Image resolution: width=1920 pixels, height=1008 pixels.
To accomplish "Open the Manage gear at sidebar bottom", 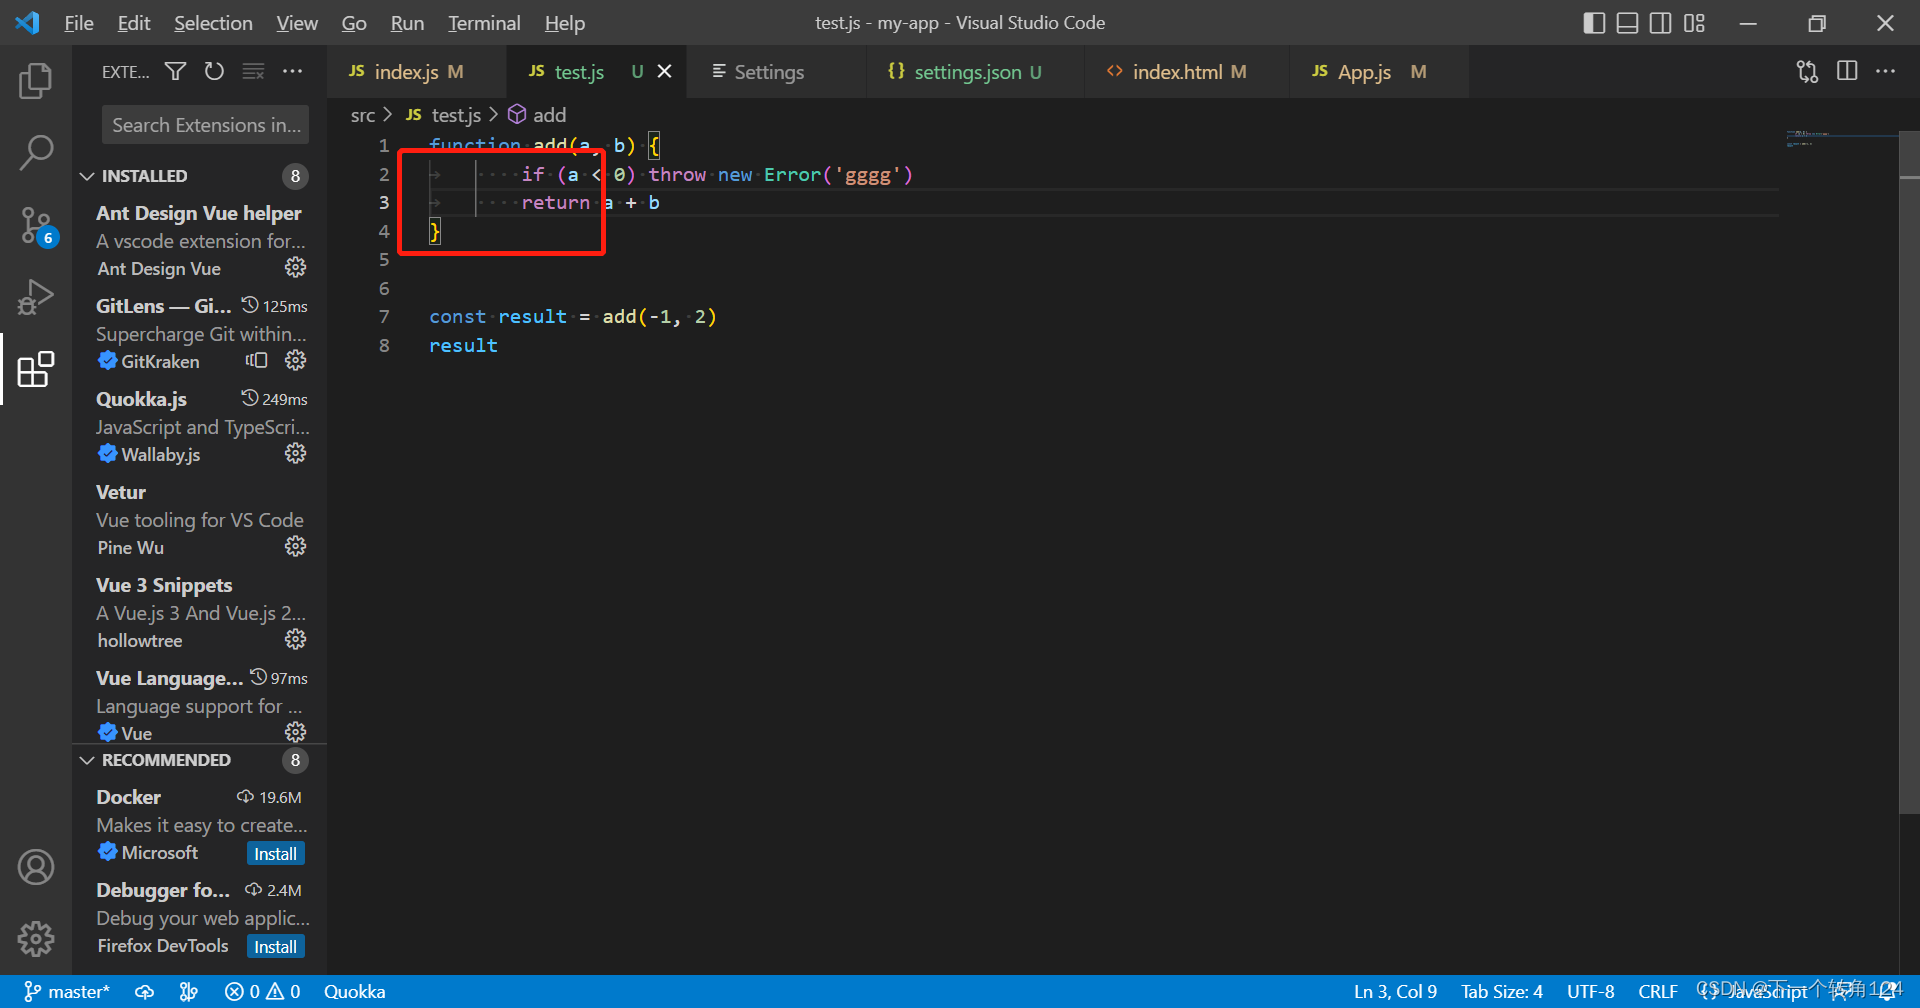I will (x=36, y=939).
